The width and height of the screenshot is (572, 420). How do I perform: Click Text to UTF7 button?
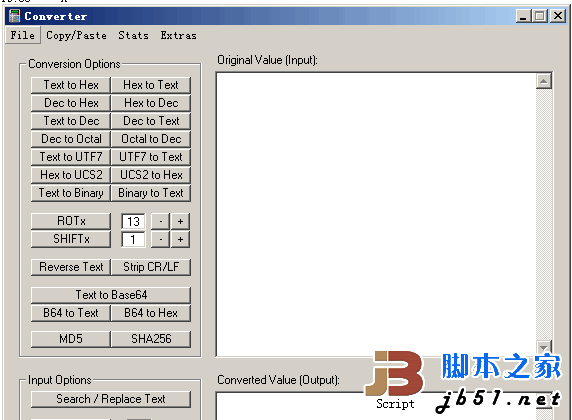(x=71, y=157)
